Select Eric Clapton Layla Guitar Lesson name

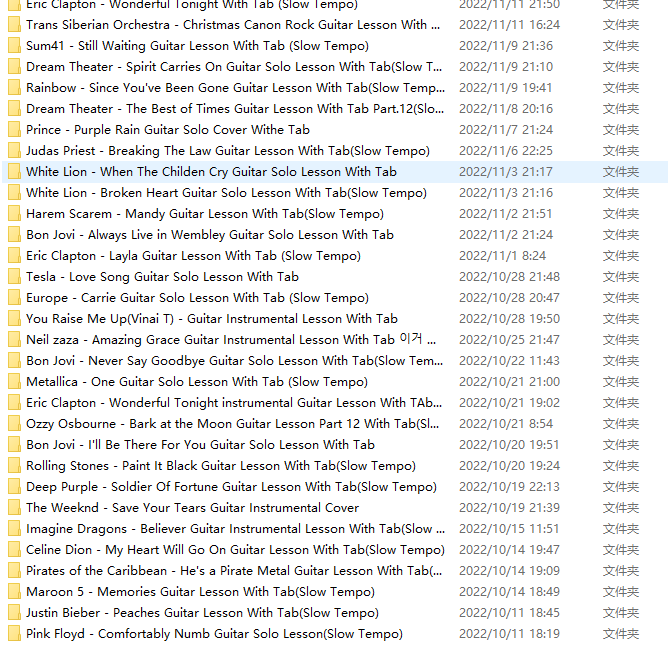tap(193, 256)
